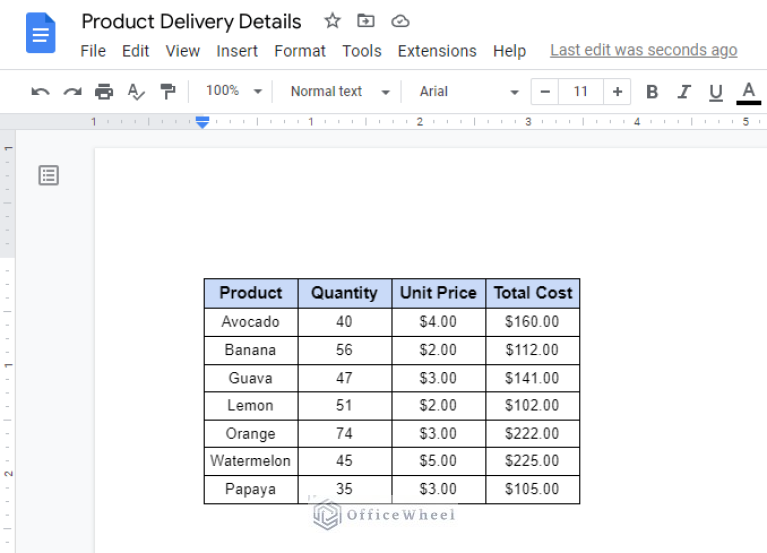Click the $5.00 unit price cell

click(x=438, y=461)
